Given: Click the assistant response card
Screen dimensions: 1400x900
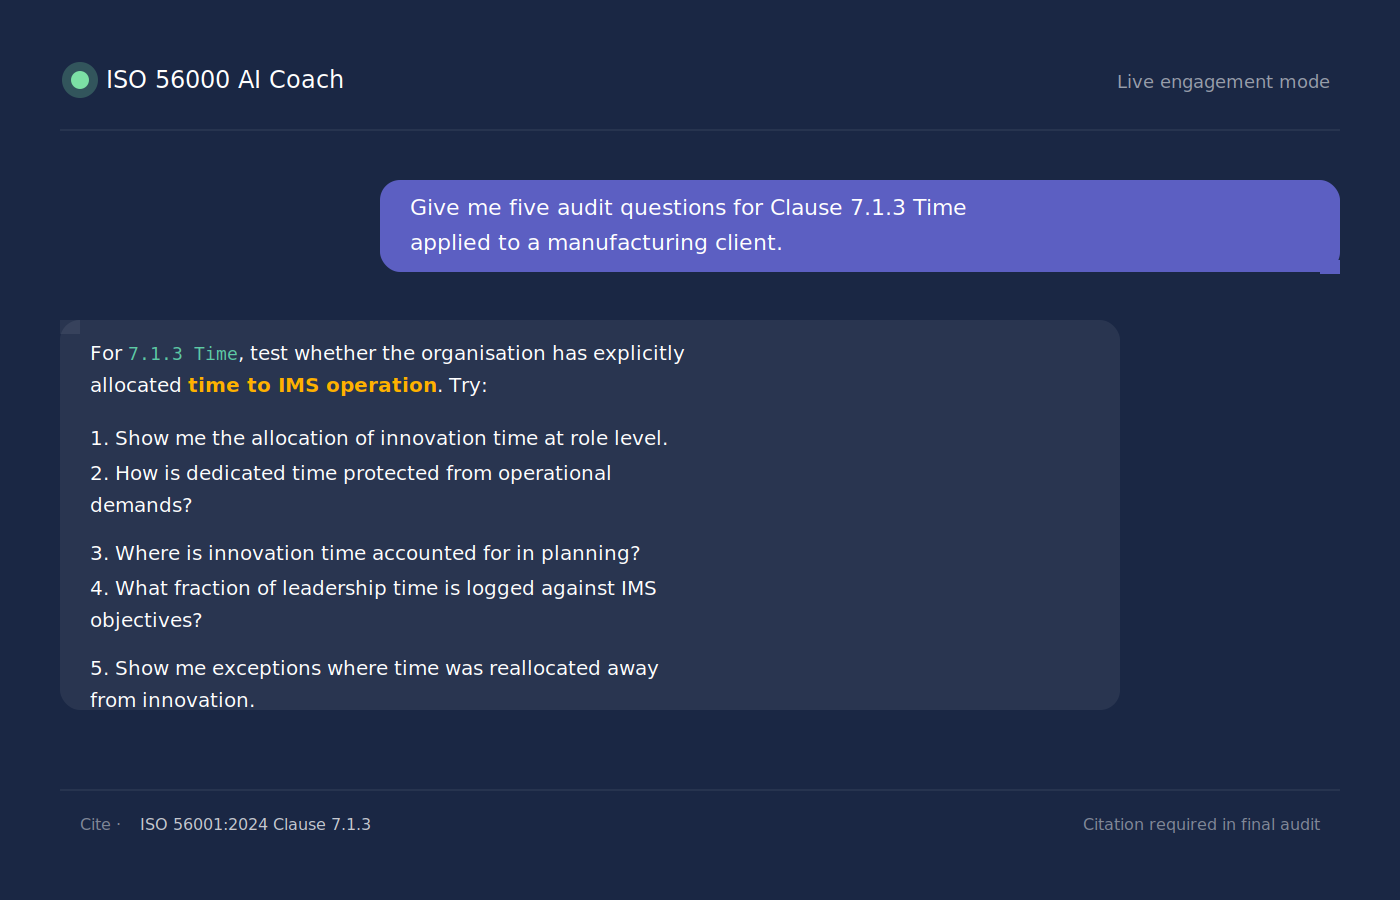Looking at the screenshot, I should click(x=590, y=512).
